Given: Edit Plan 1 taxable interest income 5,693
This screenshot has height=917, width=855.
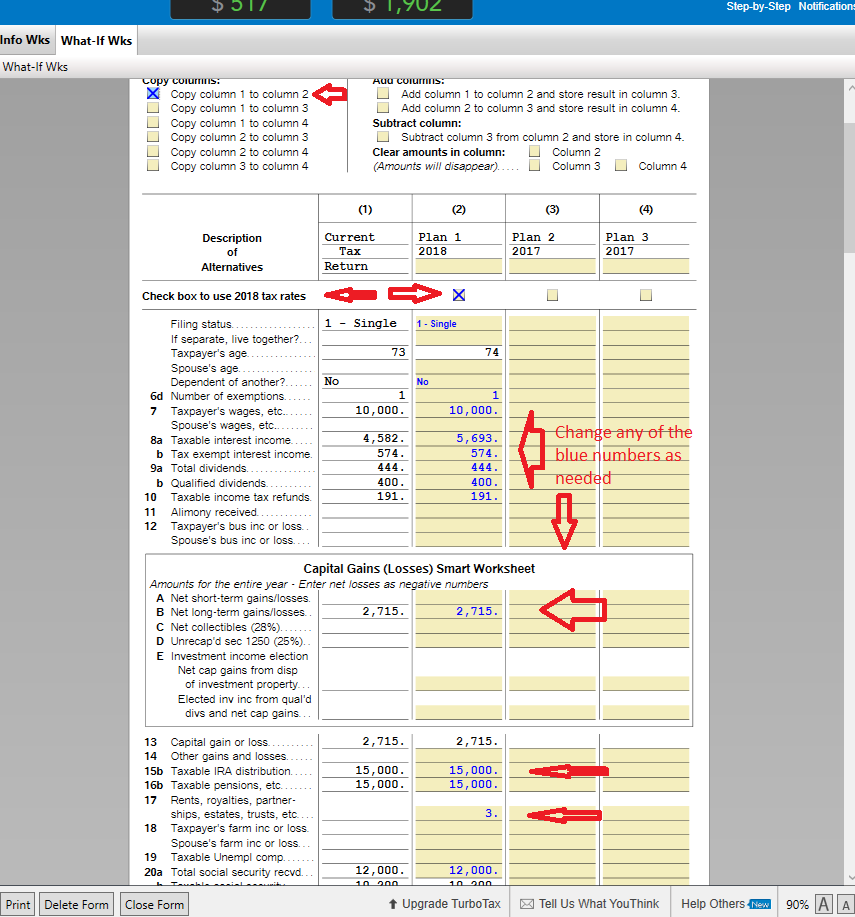Looking at the screenshot, I should click(x=458, y=439).
